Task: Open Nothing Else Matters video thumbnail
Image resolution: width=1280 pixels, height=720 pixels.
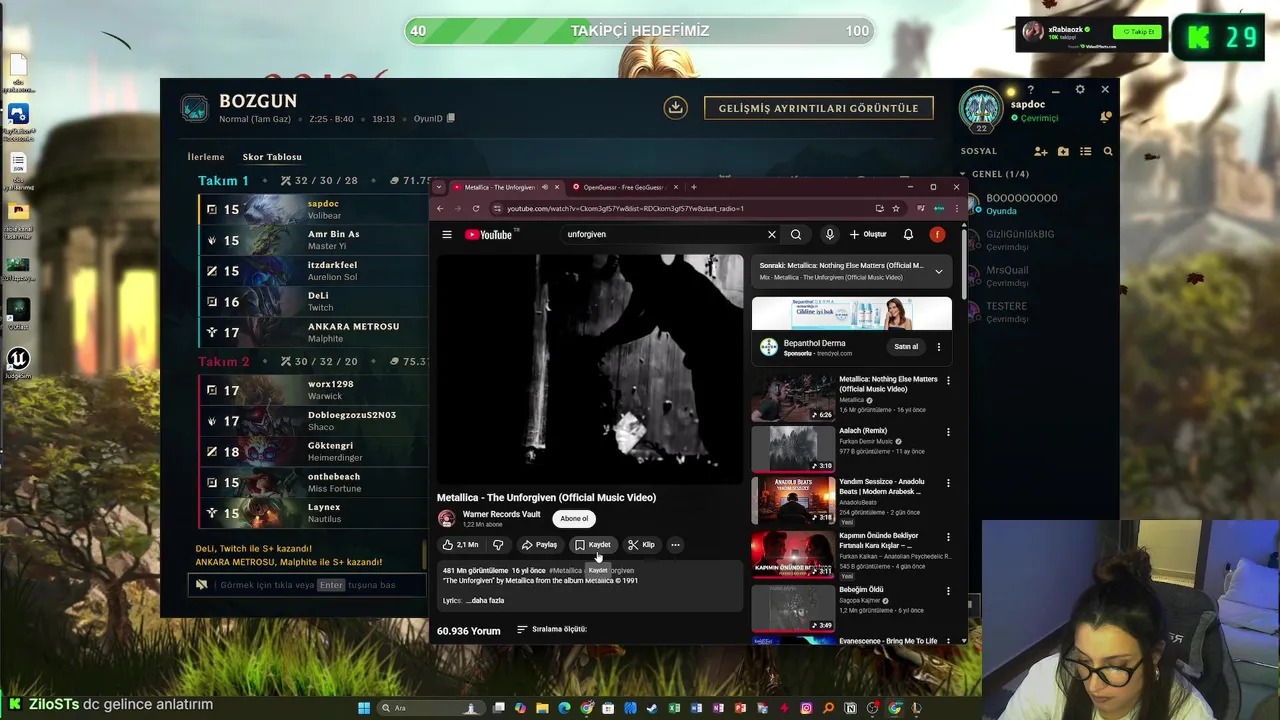Action: pyautogui.click(x=793, y=397)
